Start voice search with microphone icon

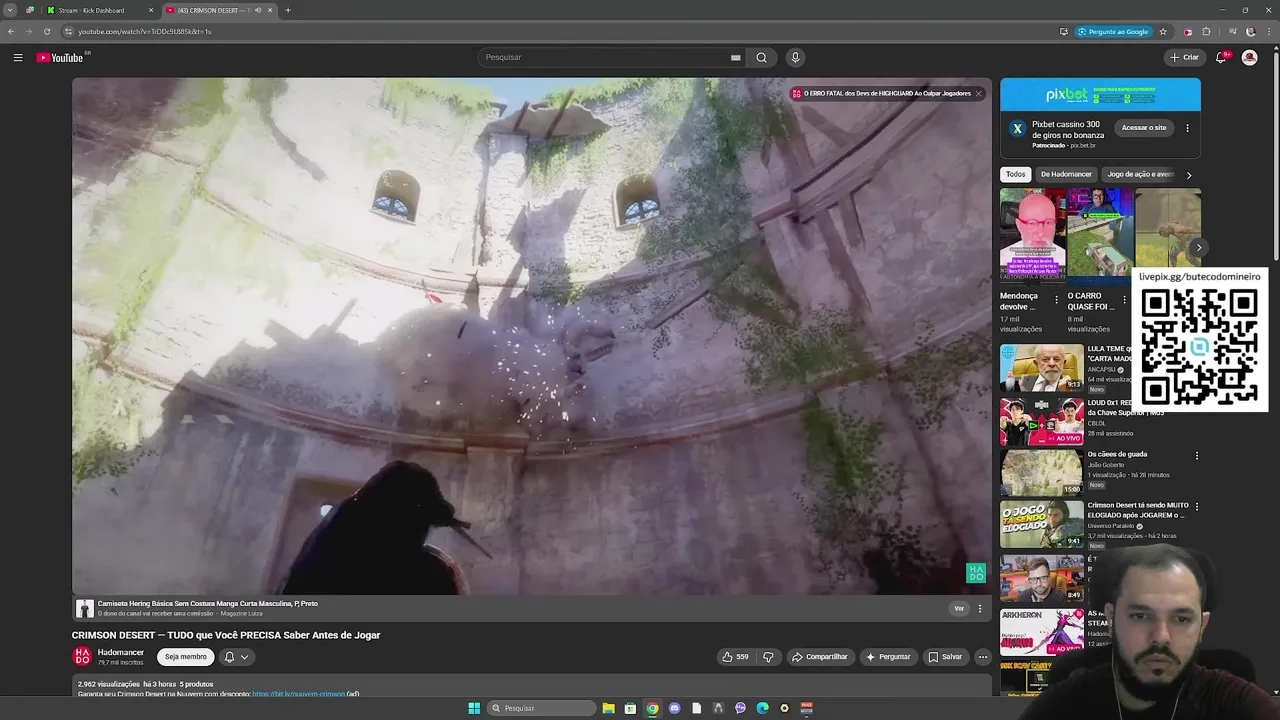[795, 57]
